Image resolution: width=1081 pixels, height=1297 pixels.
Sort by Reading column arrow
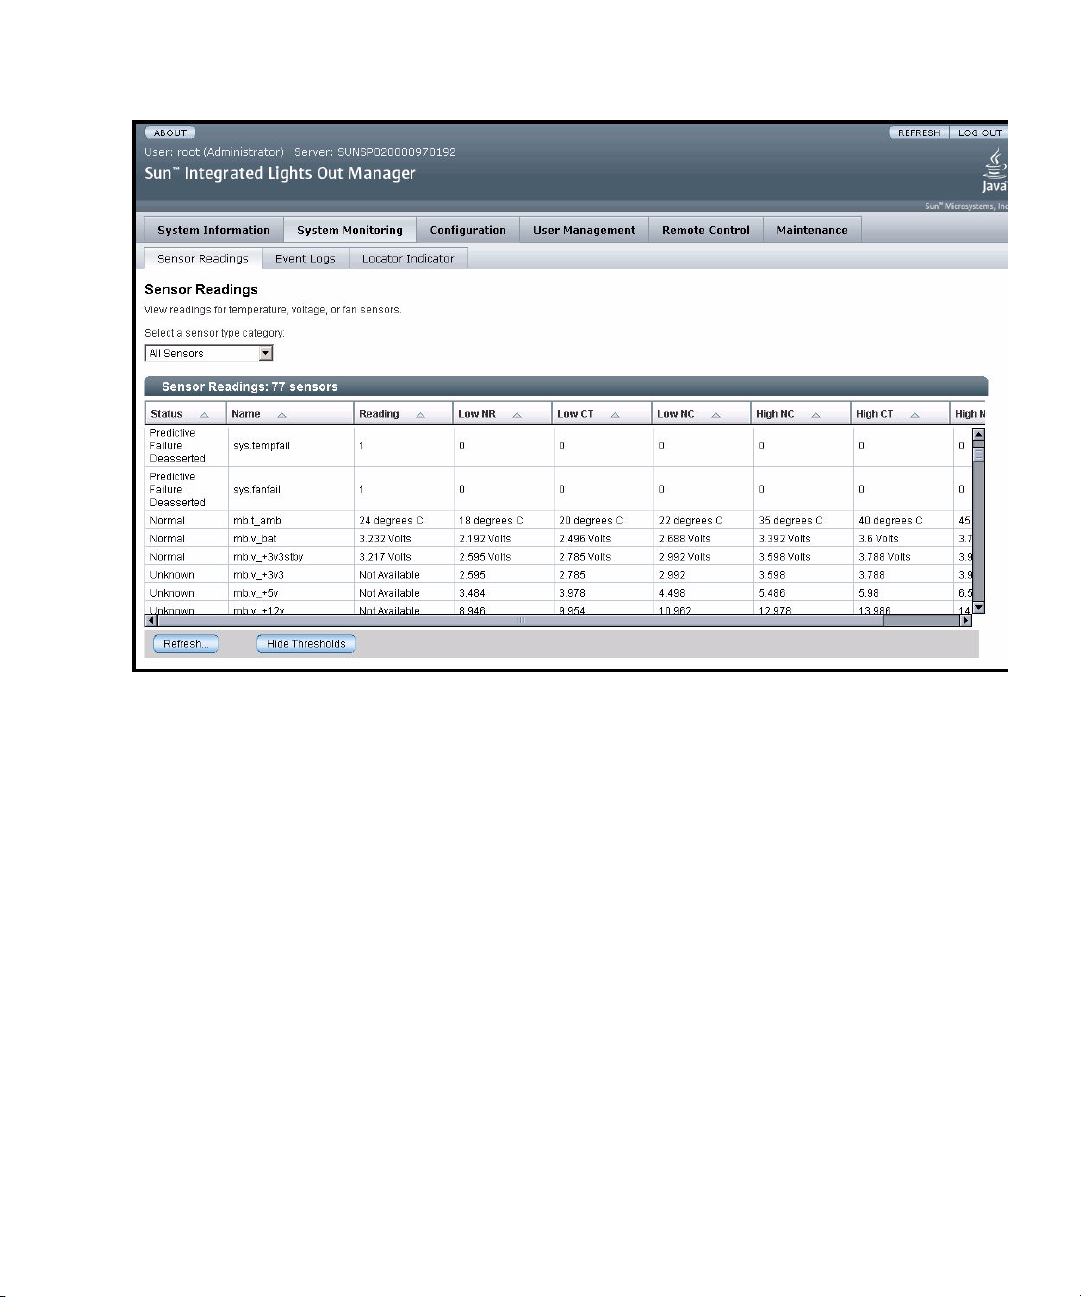(420, 415)
